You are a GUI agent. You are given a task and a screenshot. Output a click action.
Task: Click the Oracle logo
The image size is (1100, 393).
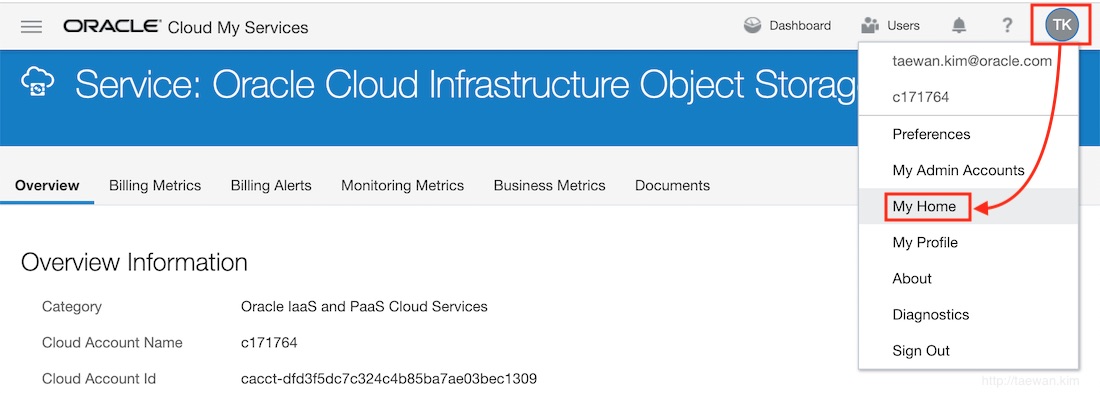pyautogui.click(x=112, y=27)
